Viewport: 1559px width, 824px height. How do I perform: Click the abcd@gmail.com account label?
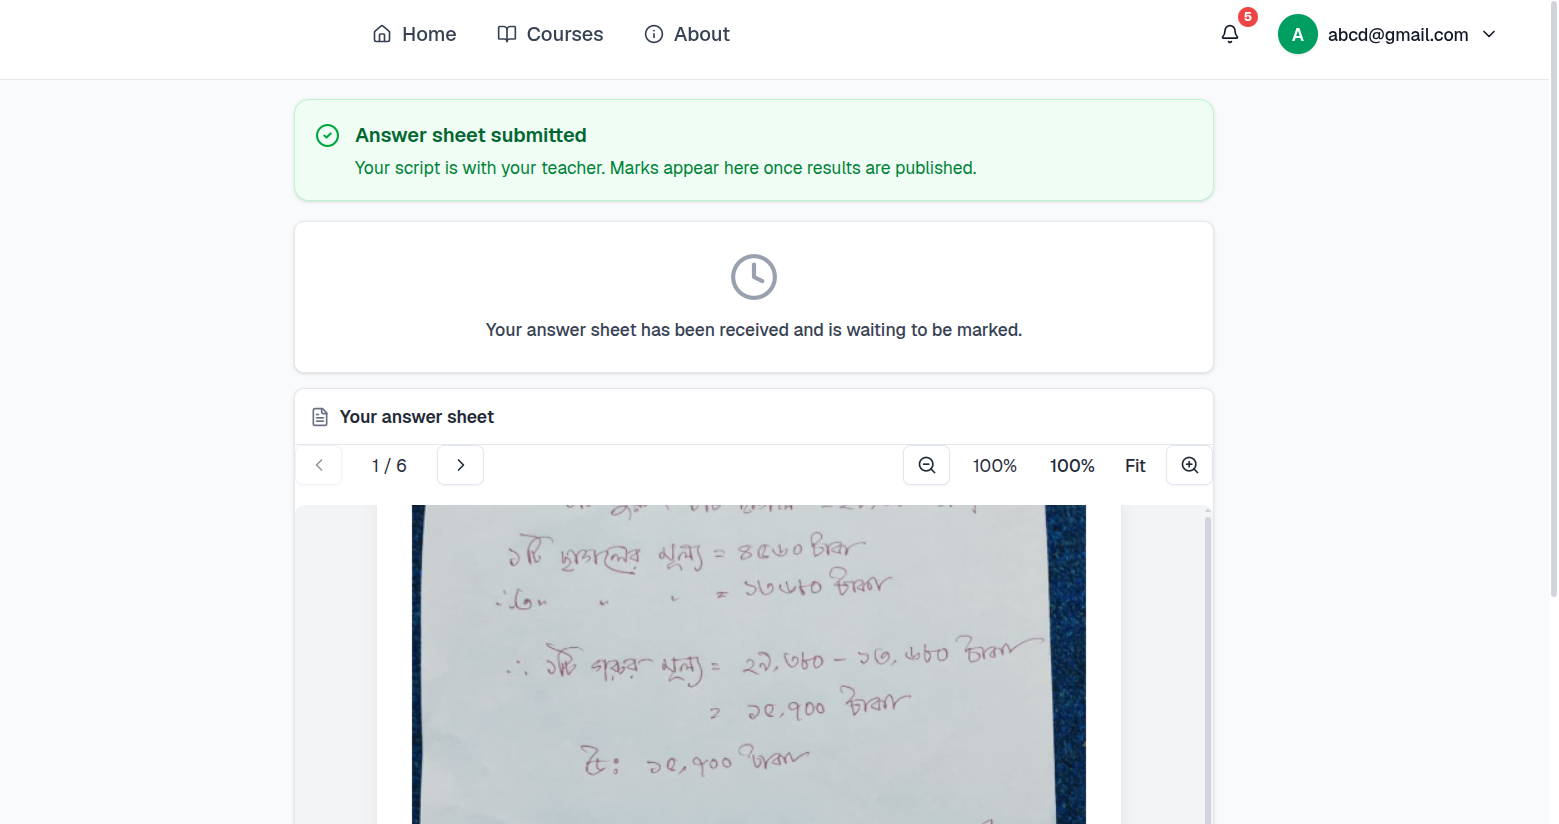pyautogui.click(x=1398, y=35)
